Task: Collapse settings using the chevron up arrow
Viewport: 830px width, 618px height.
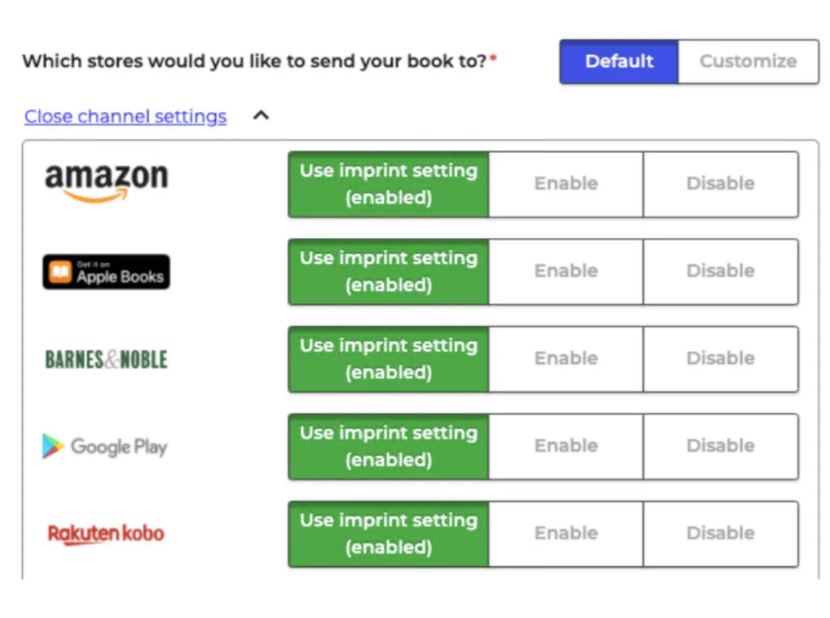Action: click(261, 115)
